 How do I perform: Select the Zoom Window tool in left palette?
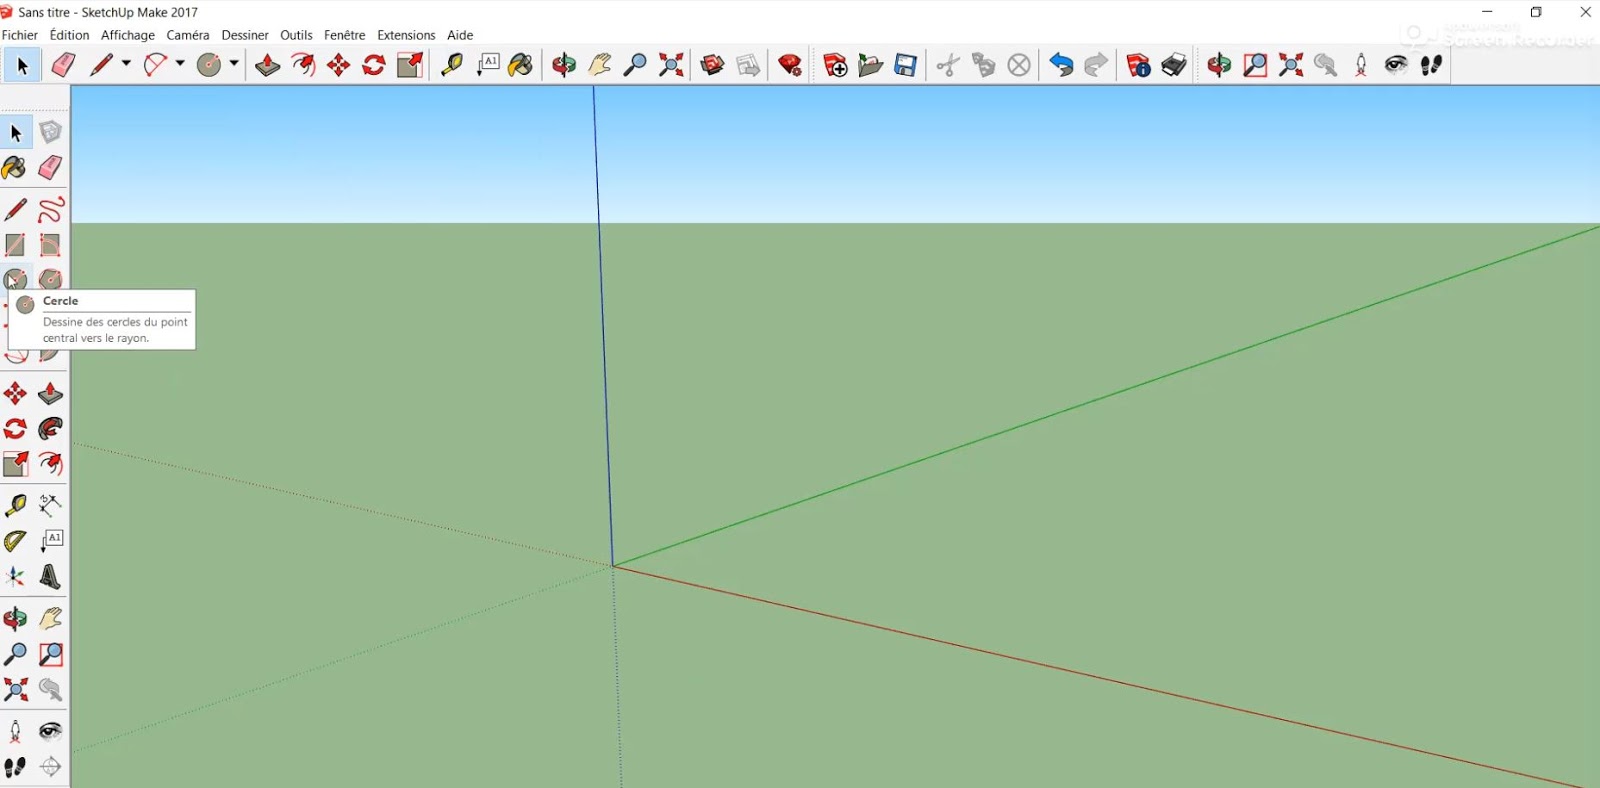click(x=50, y=654)
